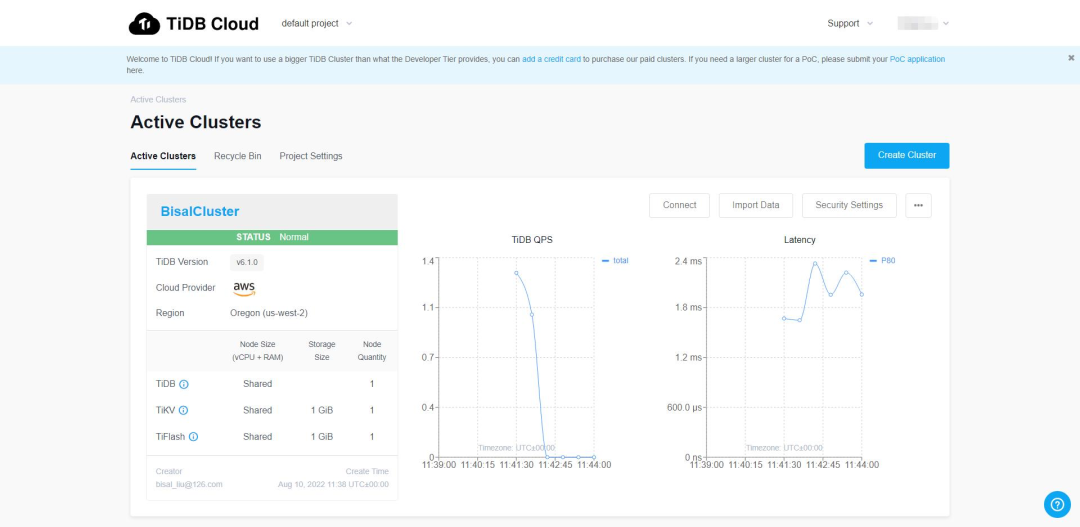This screenshot has height=527, width=1080.
Task: Click the Storage Size column header
Action: click(322, 351)
